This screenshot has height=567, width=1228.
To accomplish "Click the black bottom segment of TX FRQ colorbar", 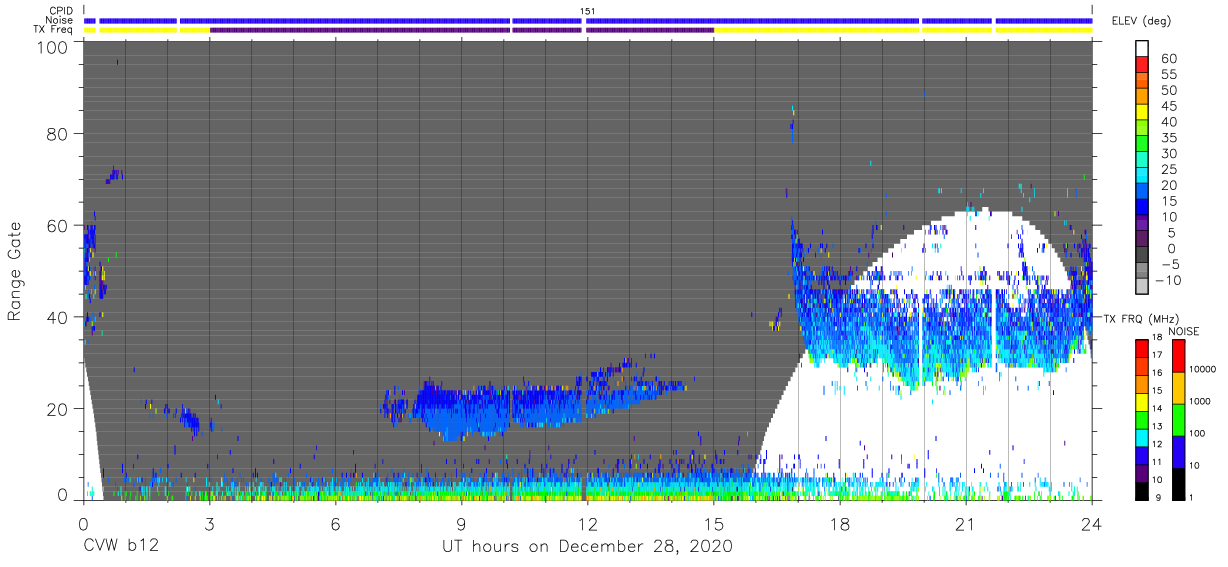I will tap(1143, 490).
